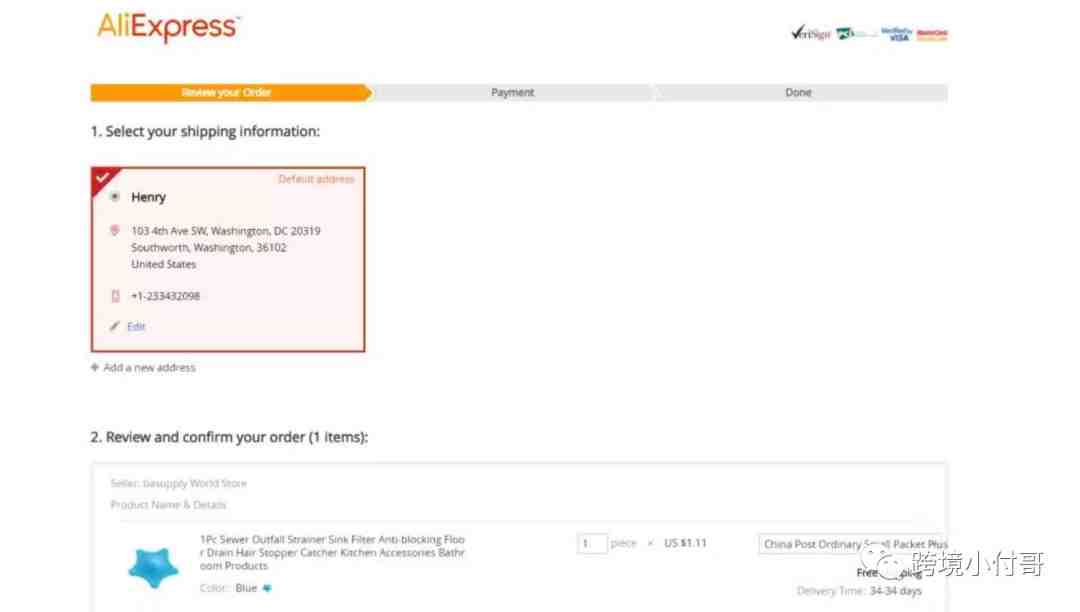Open the seller World Store link
Screen dimensions: 1080x612
(195, 483)
